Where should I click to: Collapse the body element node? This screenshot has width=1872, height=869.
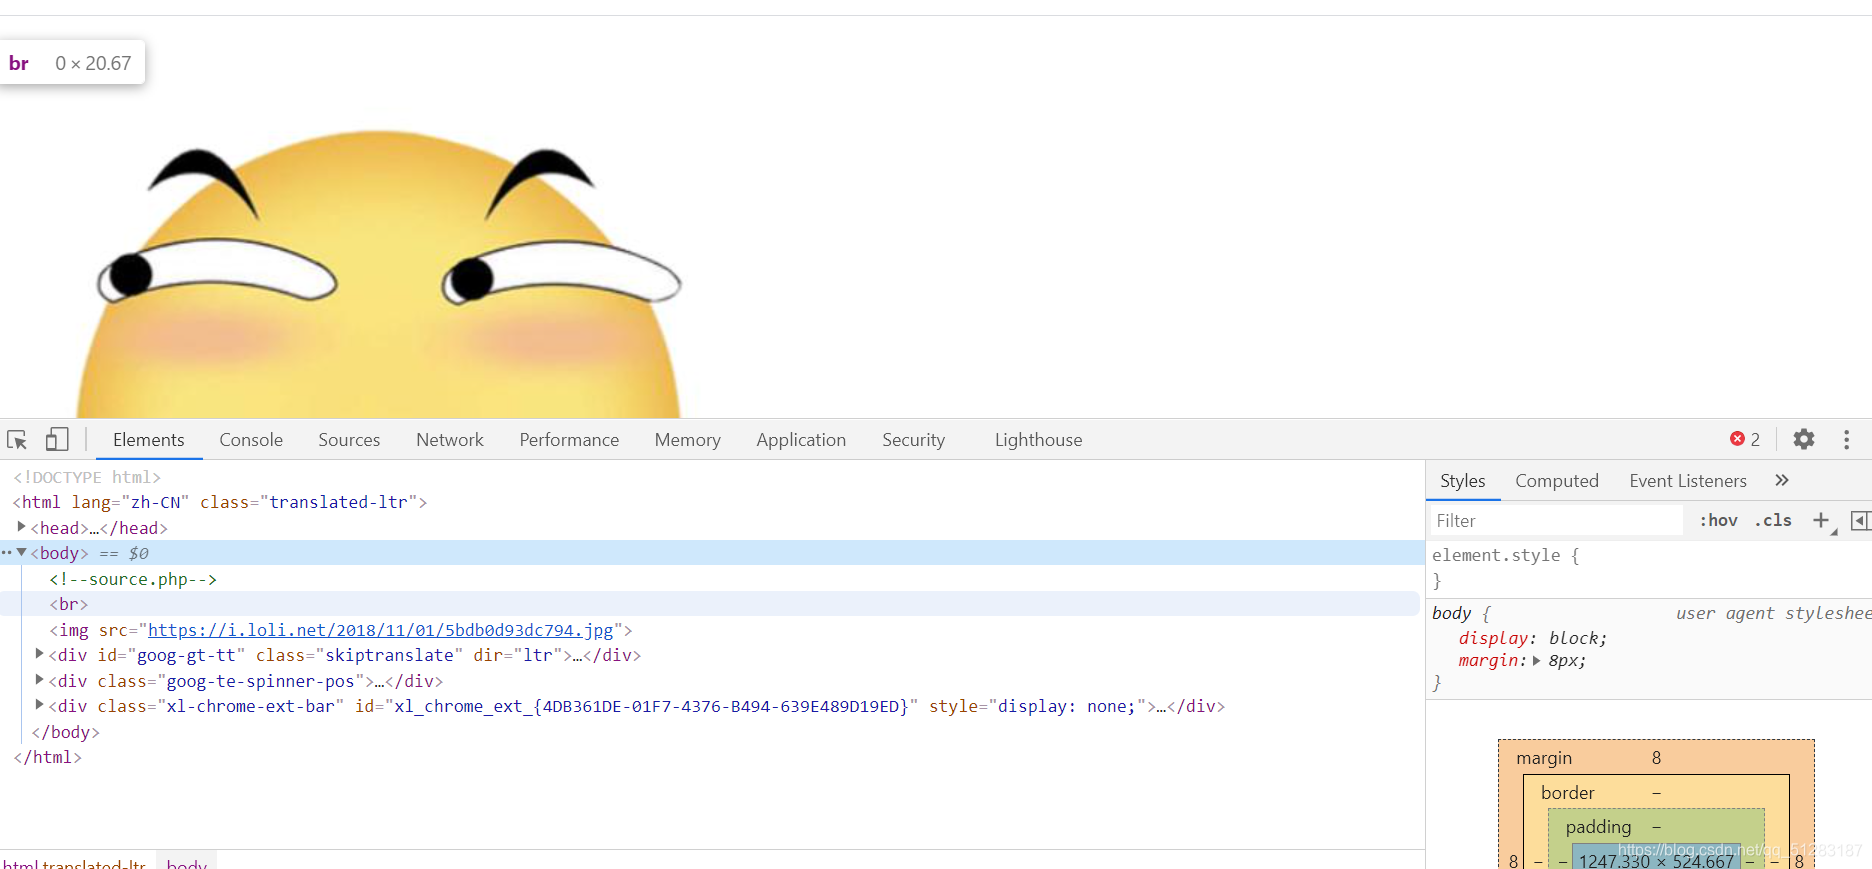click(22, 552)
